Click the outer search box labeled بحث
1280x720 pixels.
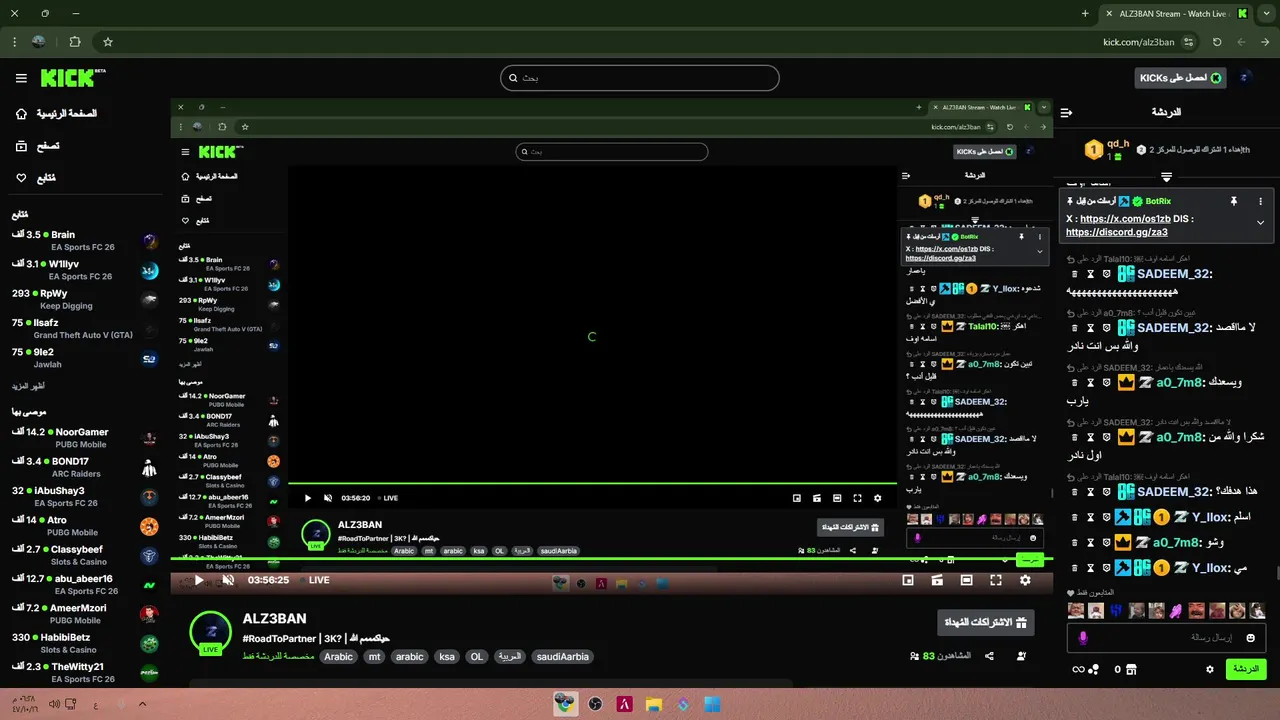(x=640, y=78)
